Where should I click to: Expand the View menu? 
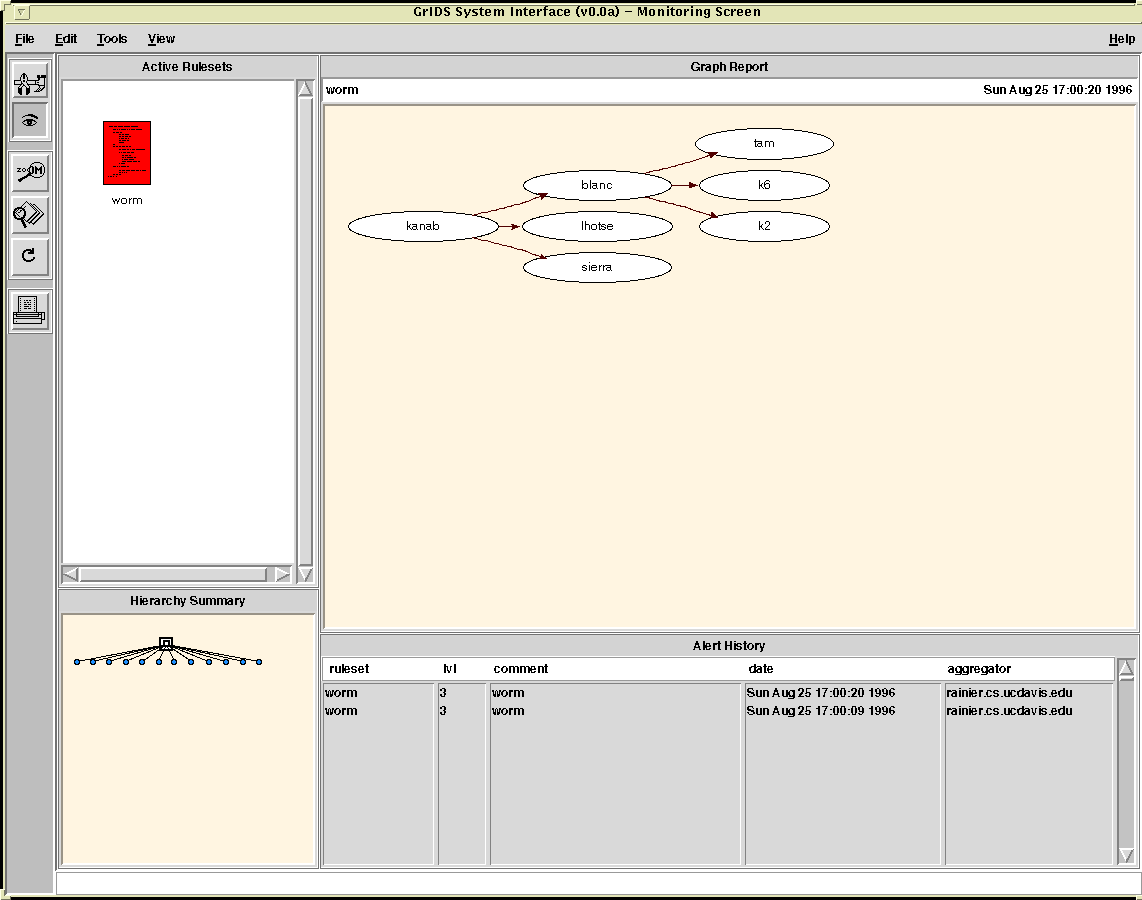coord(161,39)
